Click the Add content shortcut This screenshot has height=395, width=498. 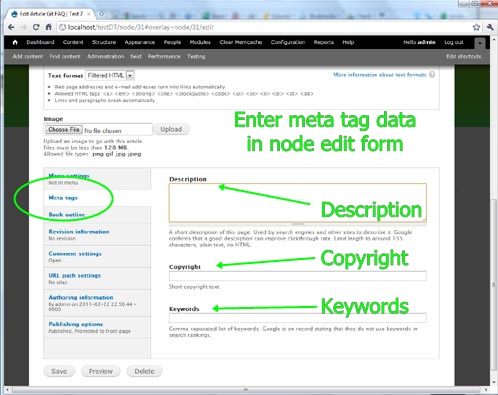(x=28, y=56)
